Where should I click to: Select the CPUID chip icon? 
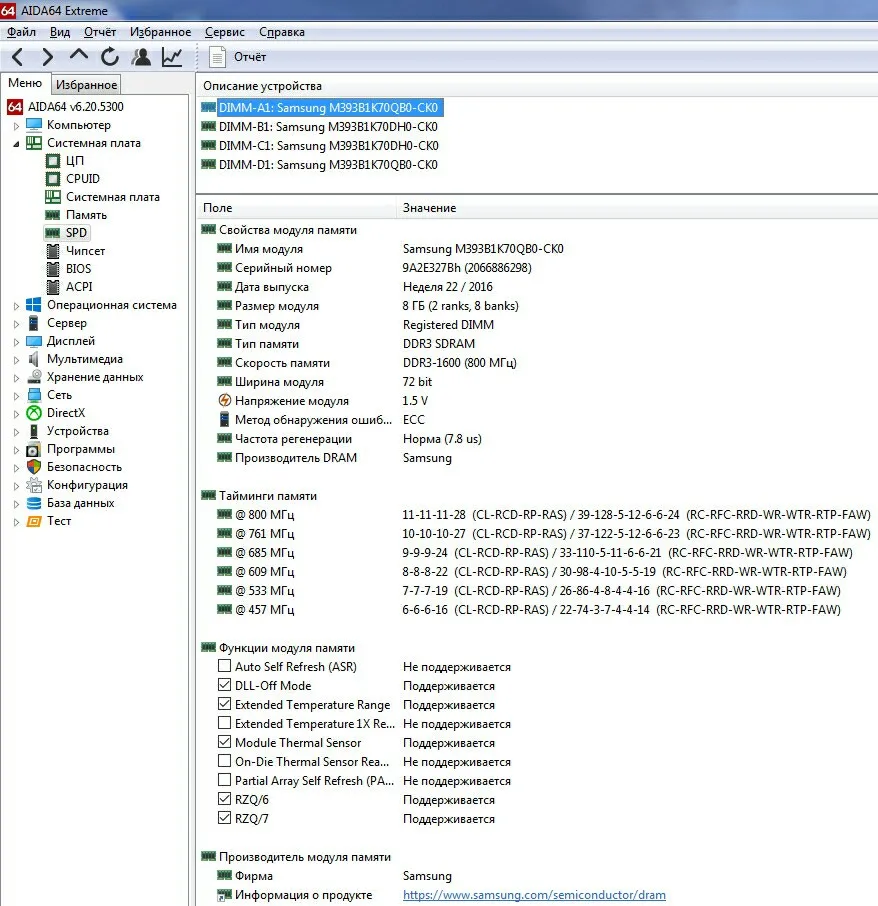53,179
